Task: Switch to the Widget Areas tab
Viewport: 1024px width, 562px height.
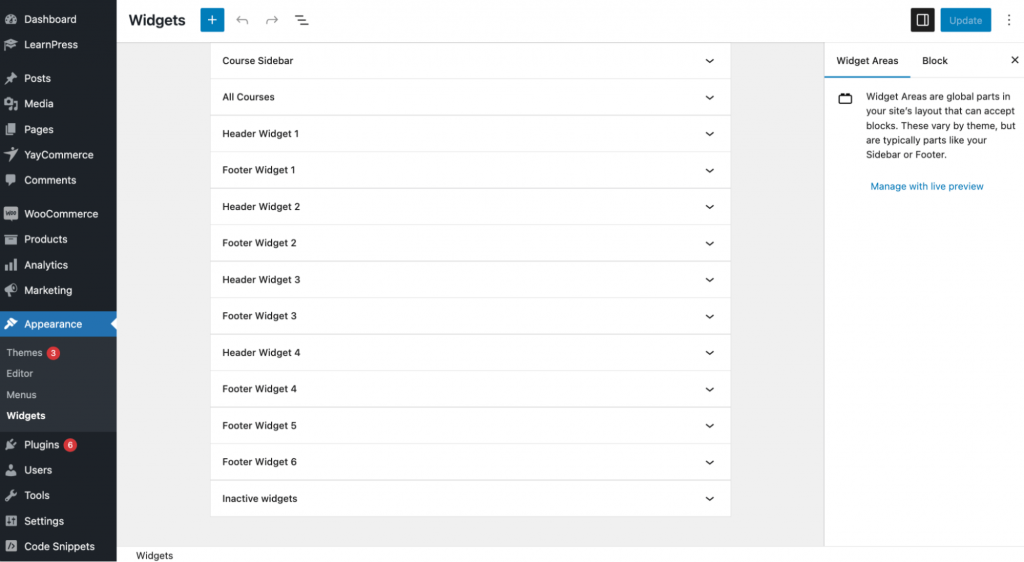Action: [867, 61]
